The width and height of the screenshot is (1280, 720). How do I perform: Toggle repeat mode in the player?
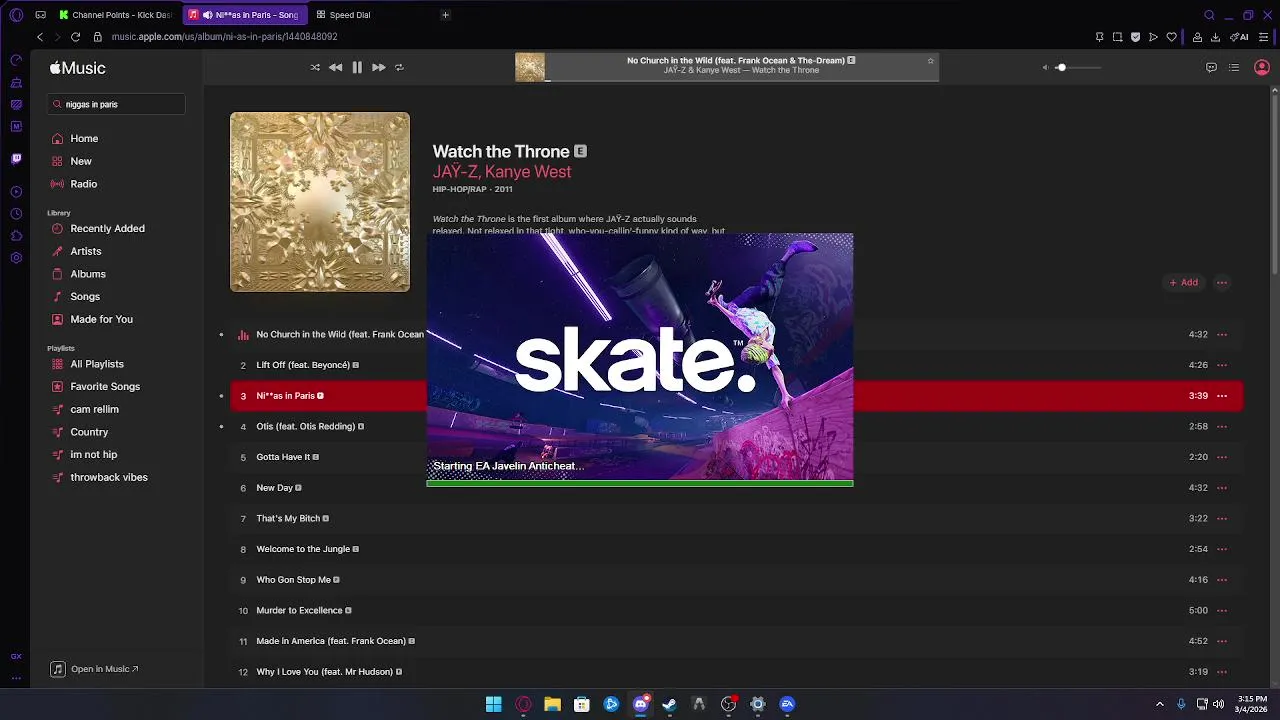(399, 67)
